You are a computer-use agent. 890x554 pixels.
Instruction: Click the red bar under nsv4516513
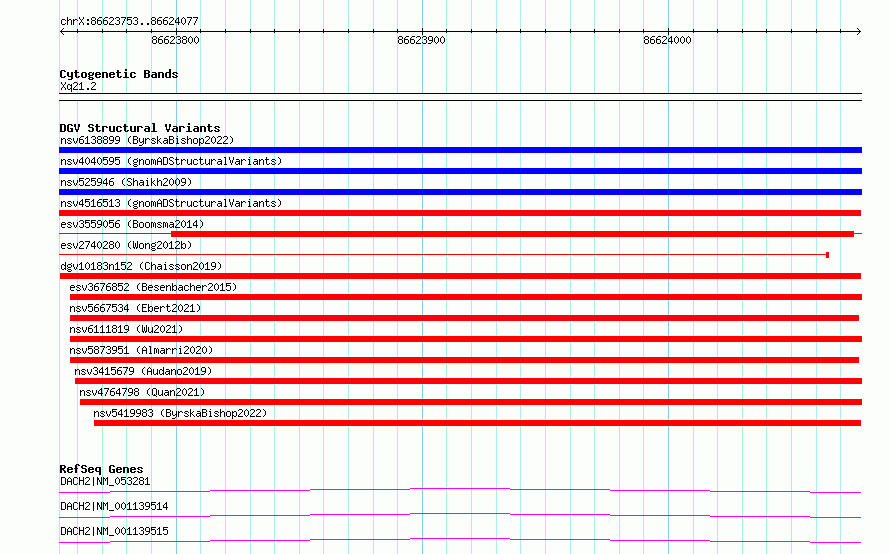(x=460, y=213)
